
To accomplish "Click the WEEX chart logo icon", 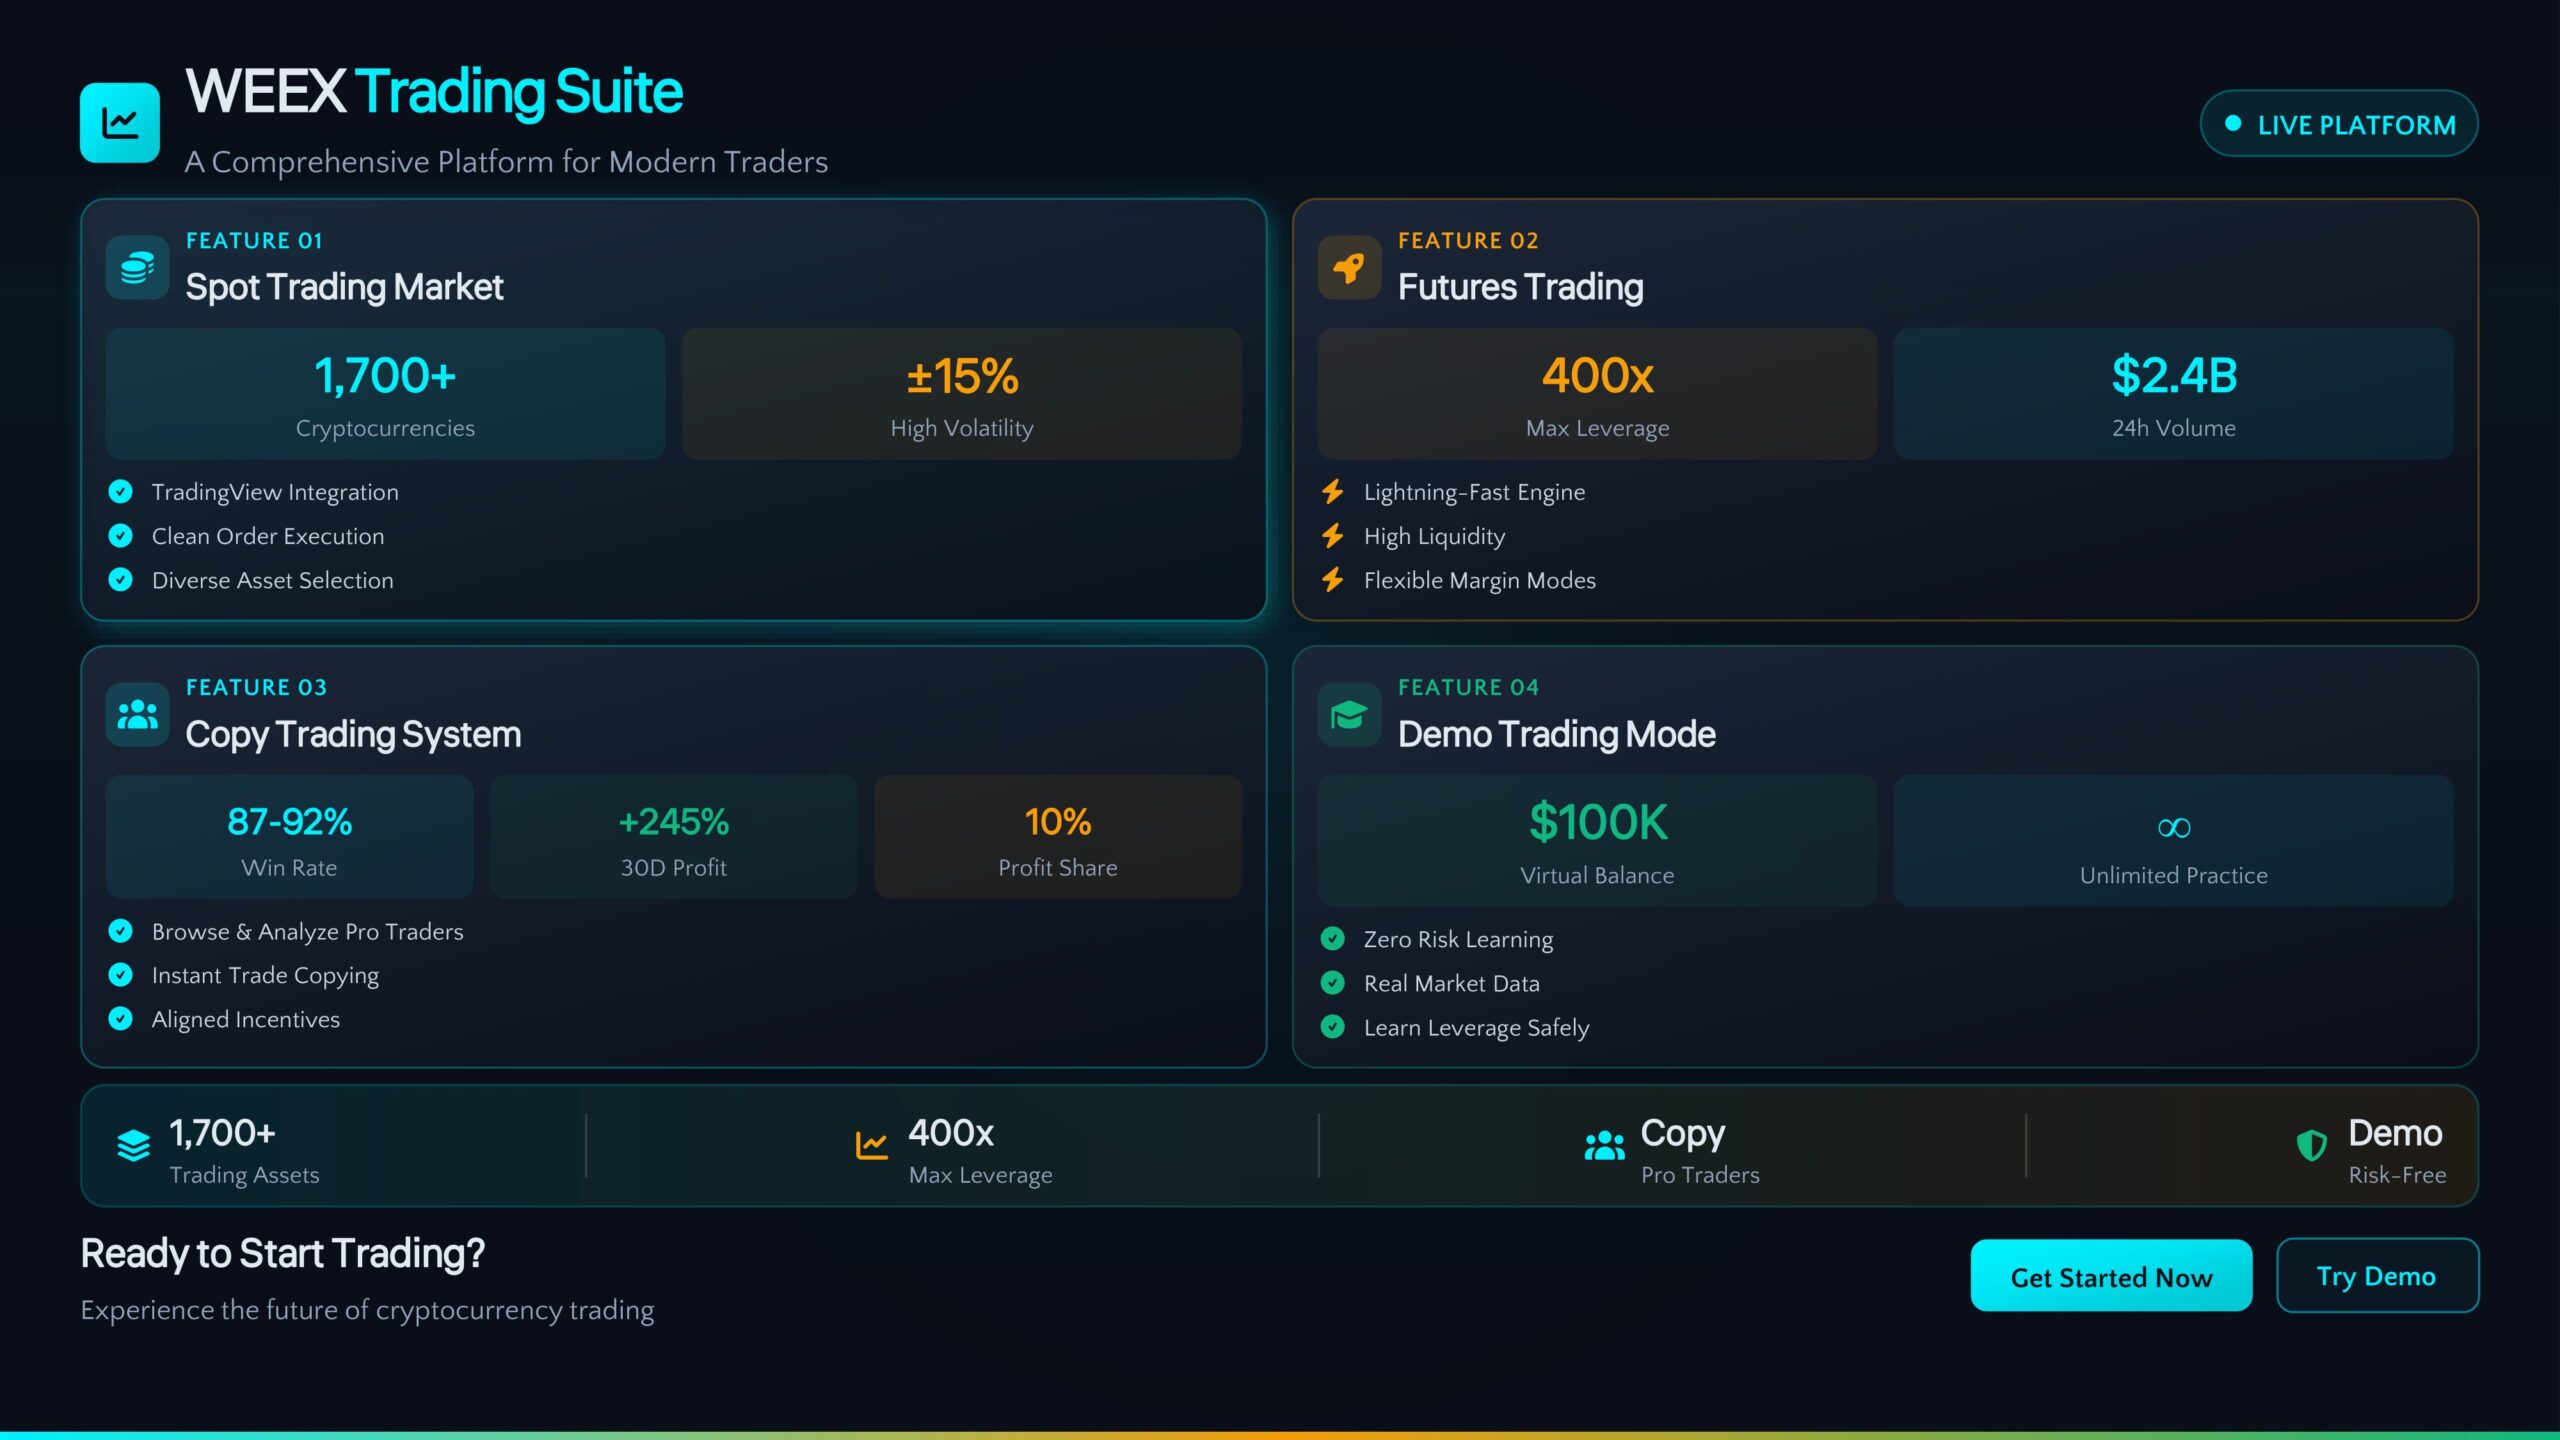I will [x=120, y=122].
